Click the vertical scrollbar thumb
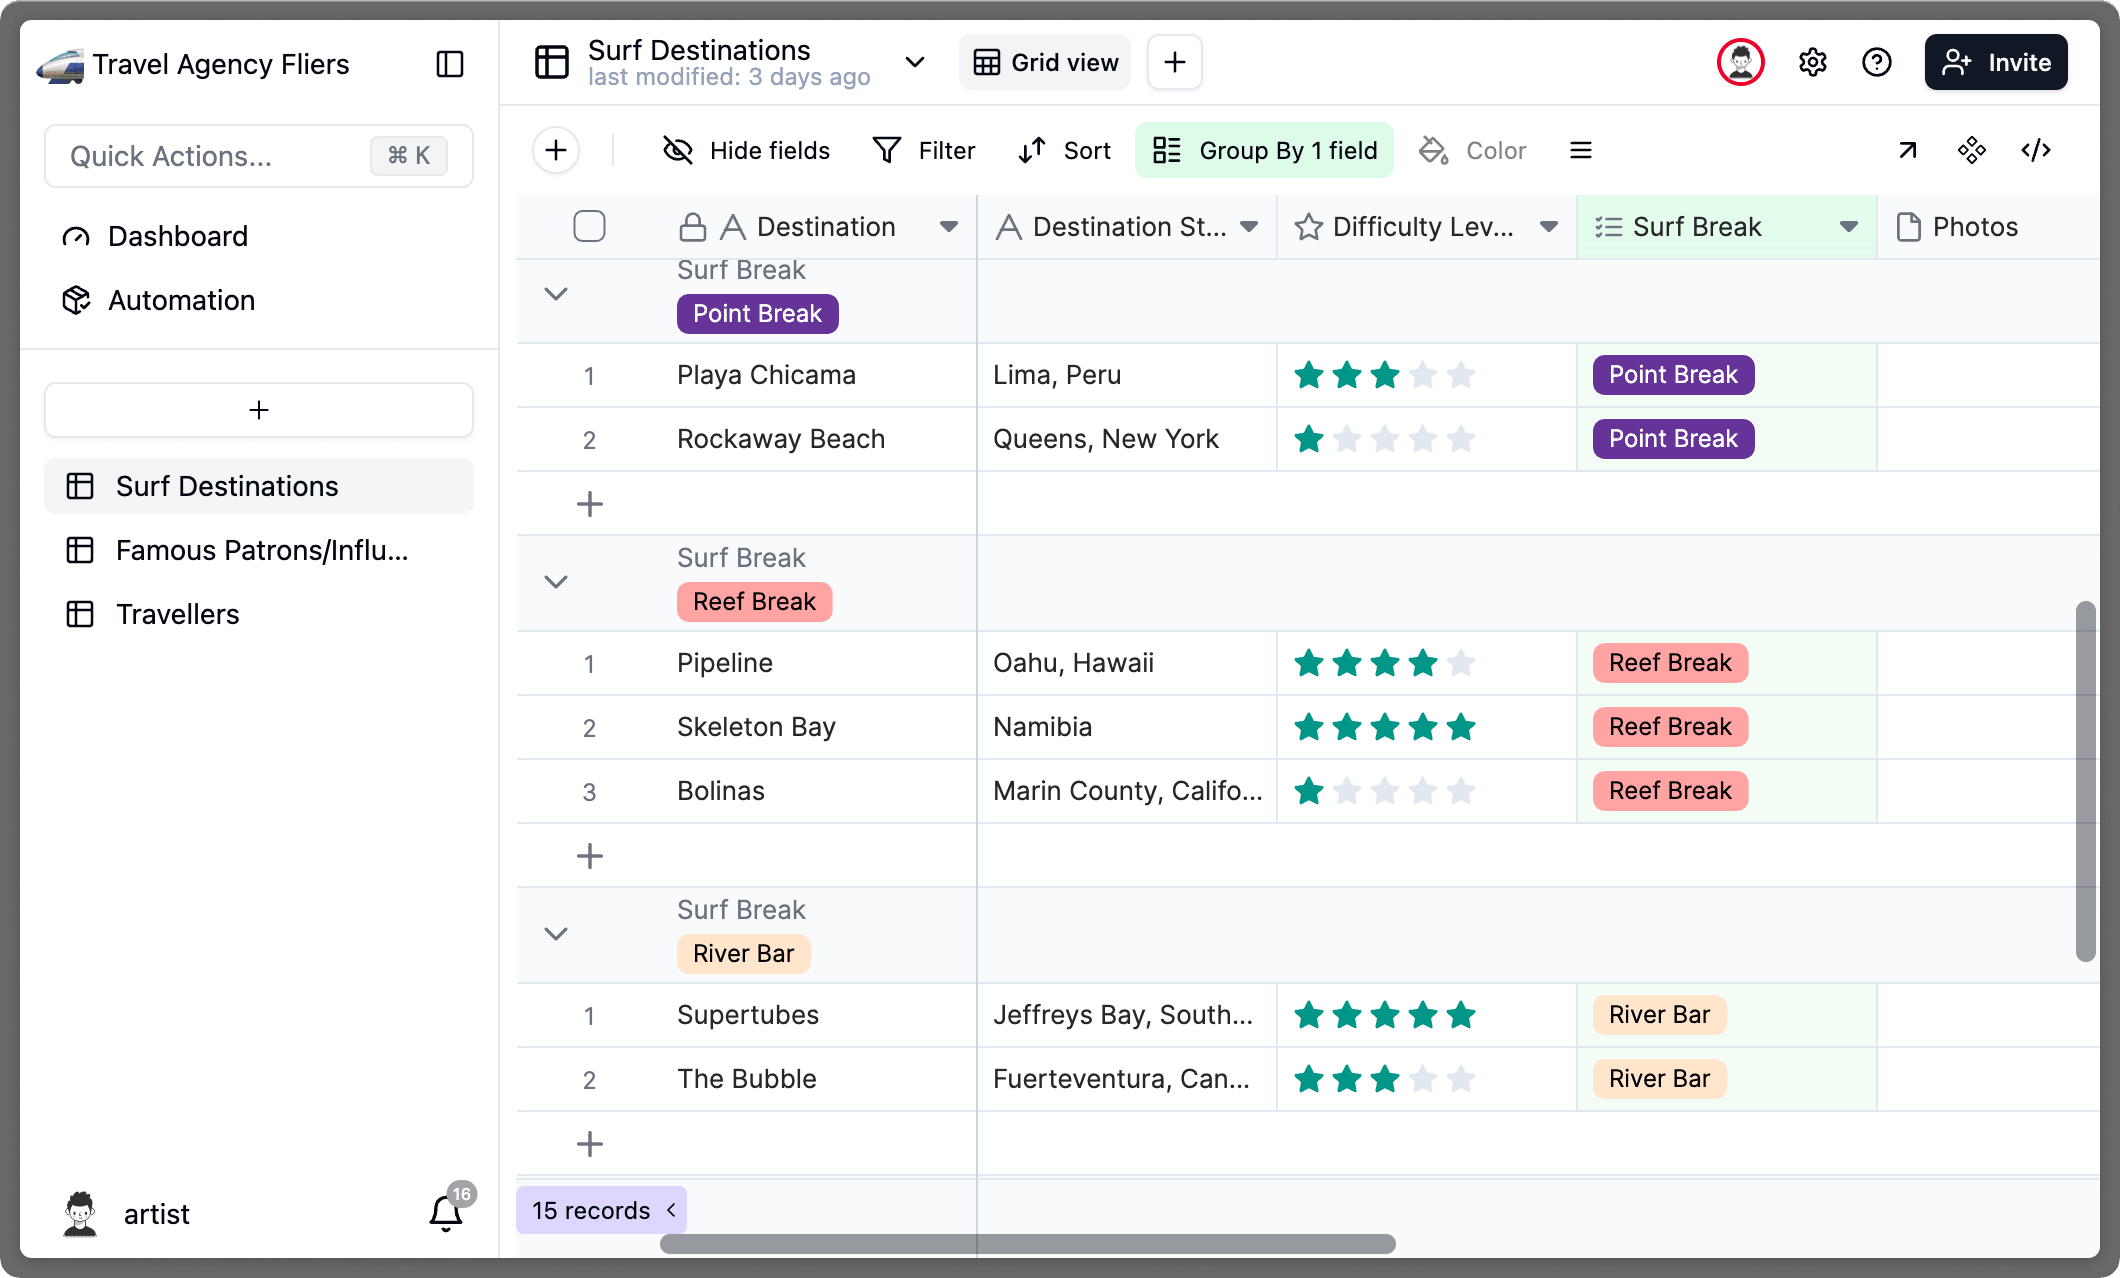The height and width of the screenshot is (1278, 2120). click(x=2085, y=781)
